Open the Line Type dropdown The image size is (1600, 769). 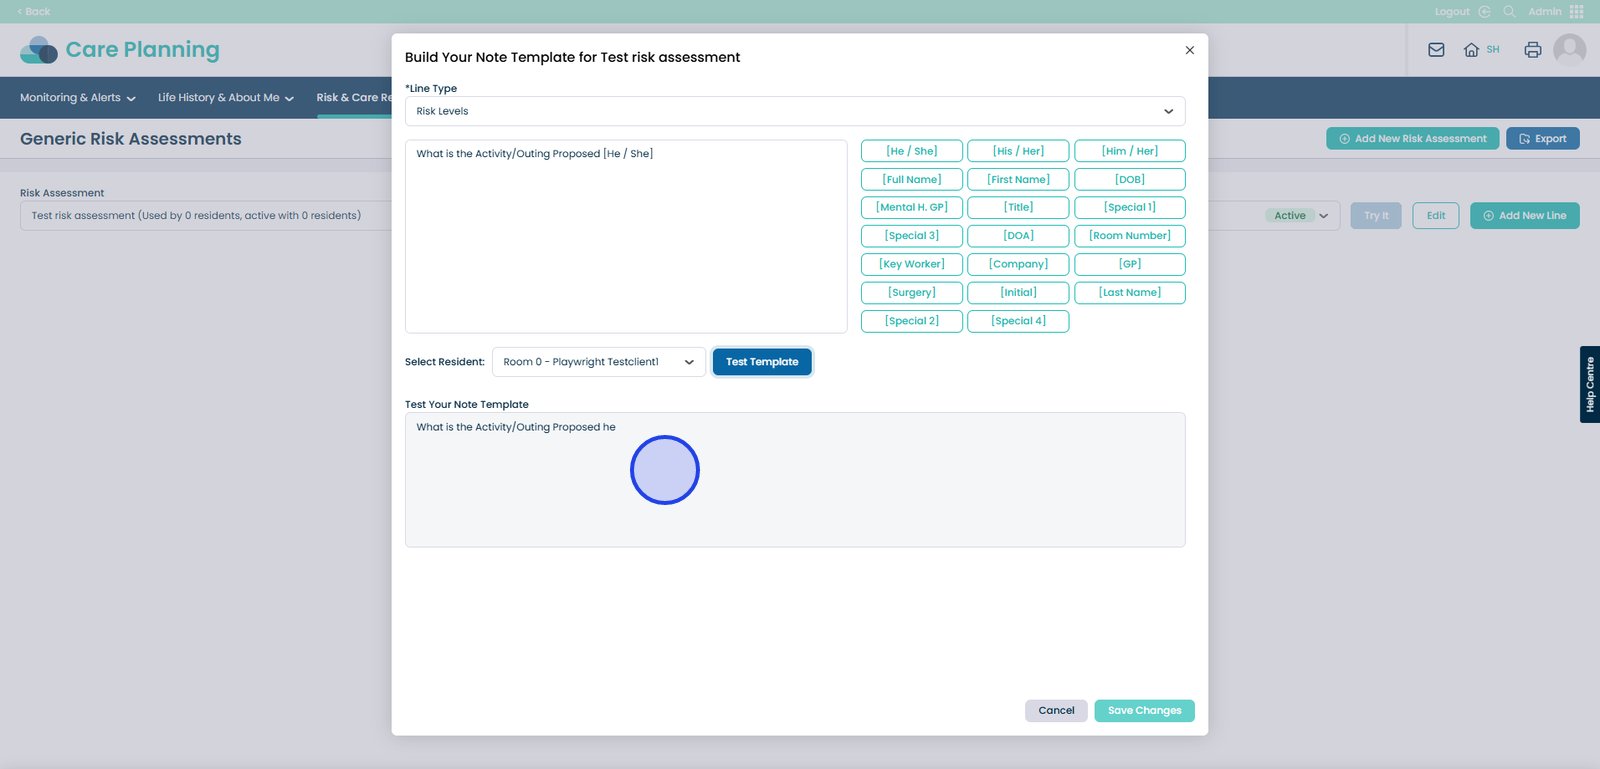[x=795, y=111]
